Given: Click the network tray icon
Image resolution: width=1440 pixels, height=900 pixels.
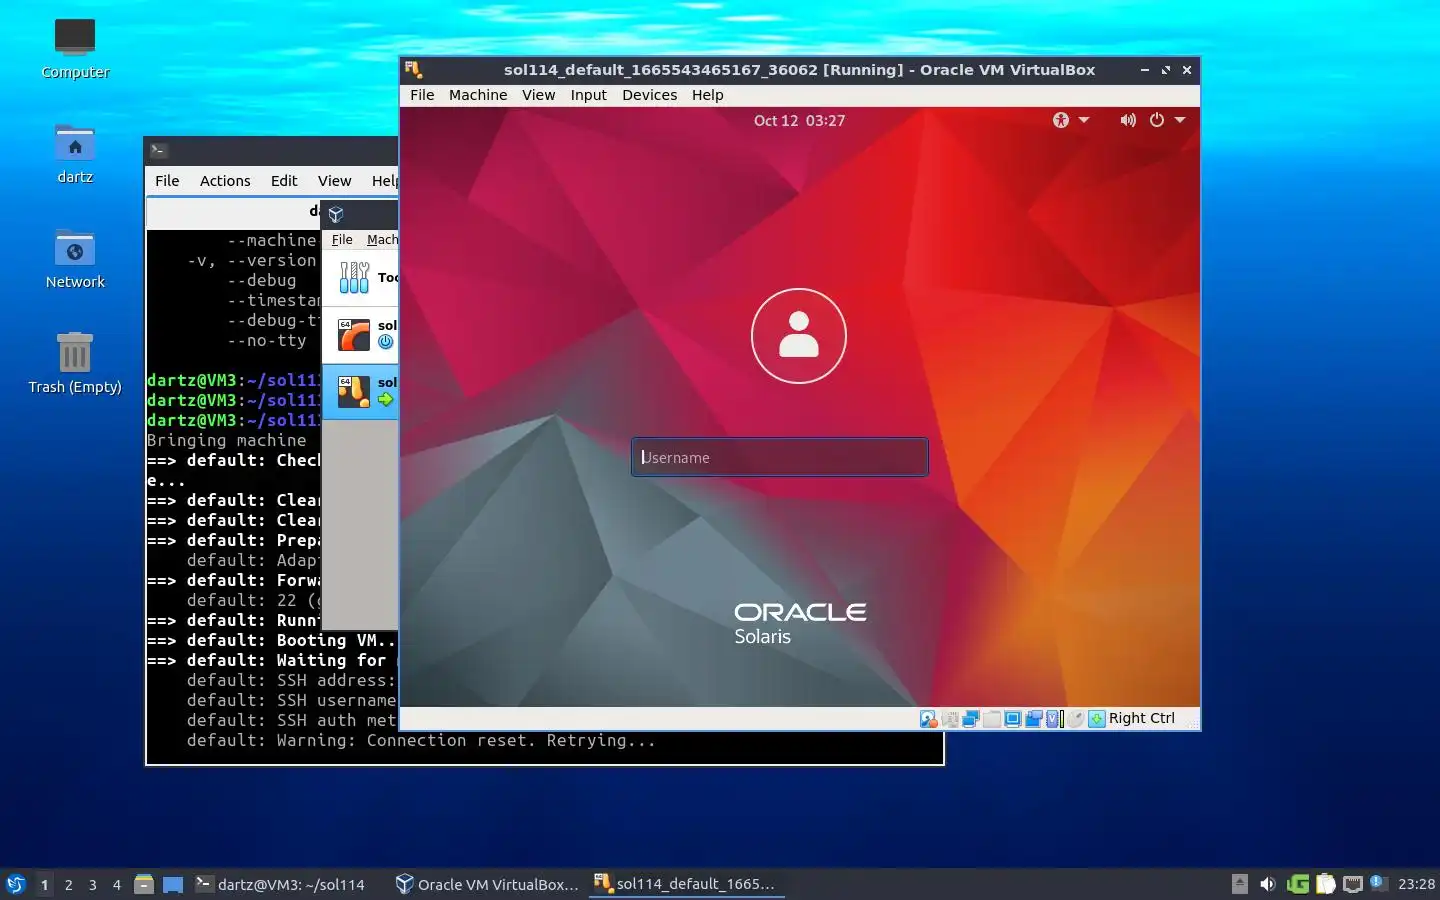Looking at the screenshot, I should coord(1353,884).
